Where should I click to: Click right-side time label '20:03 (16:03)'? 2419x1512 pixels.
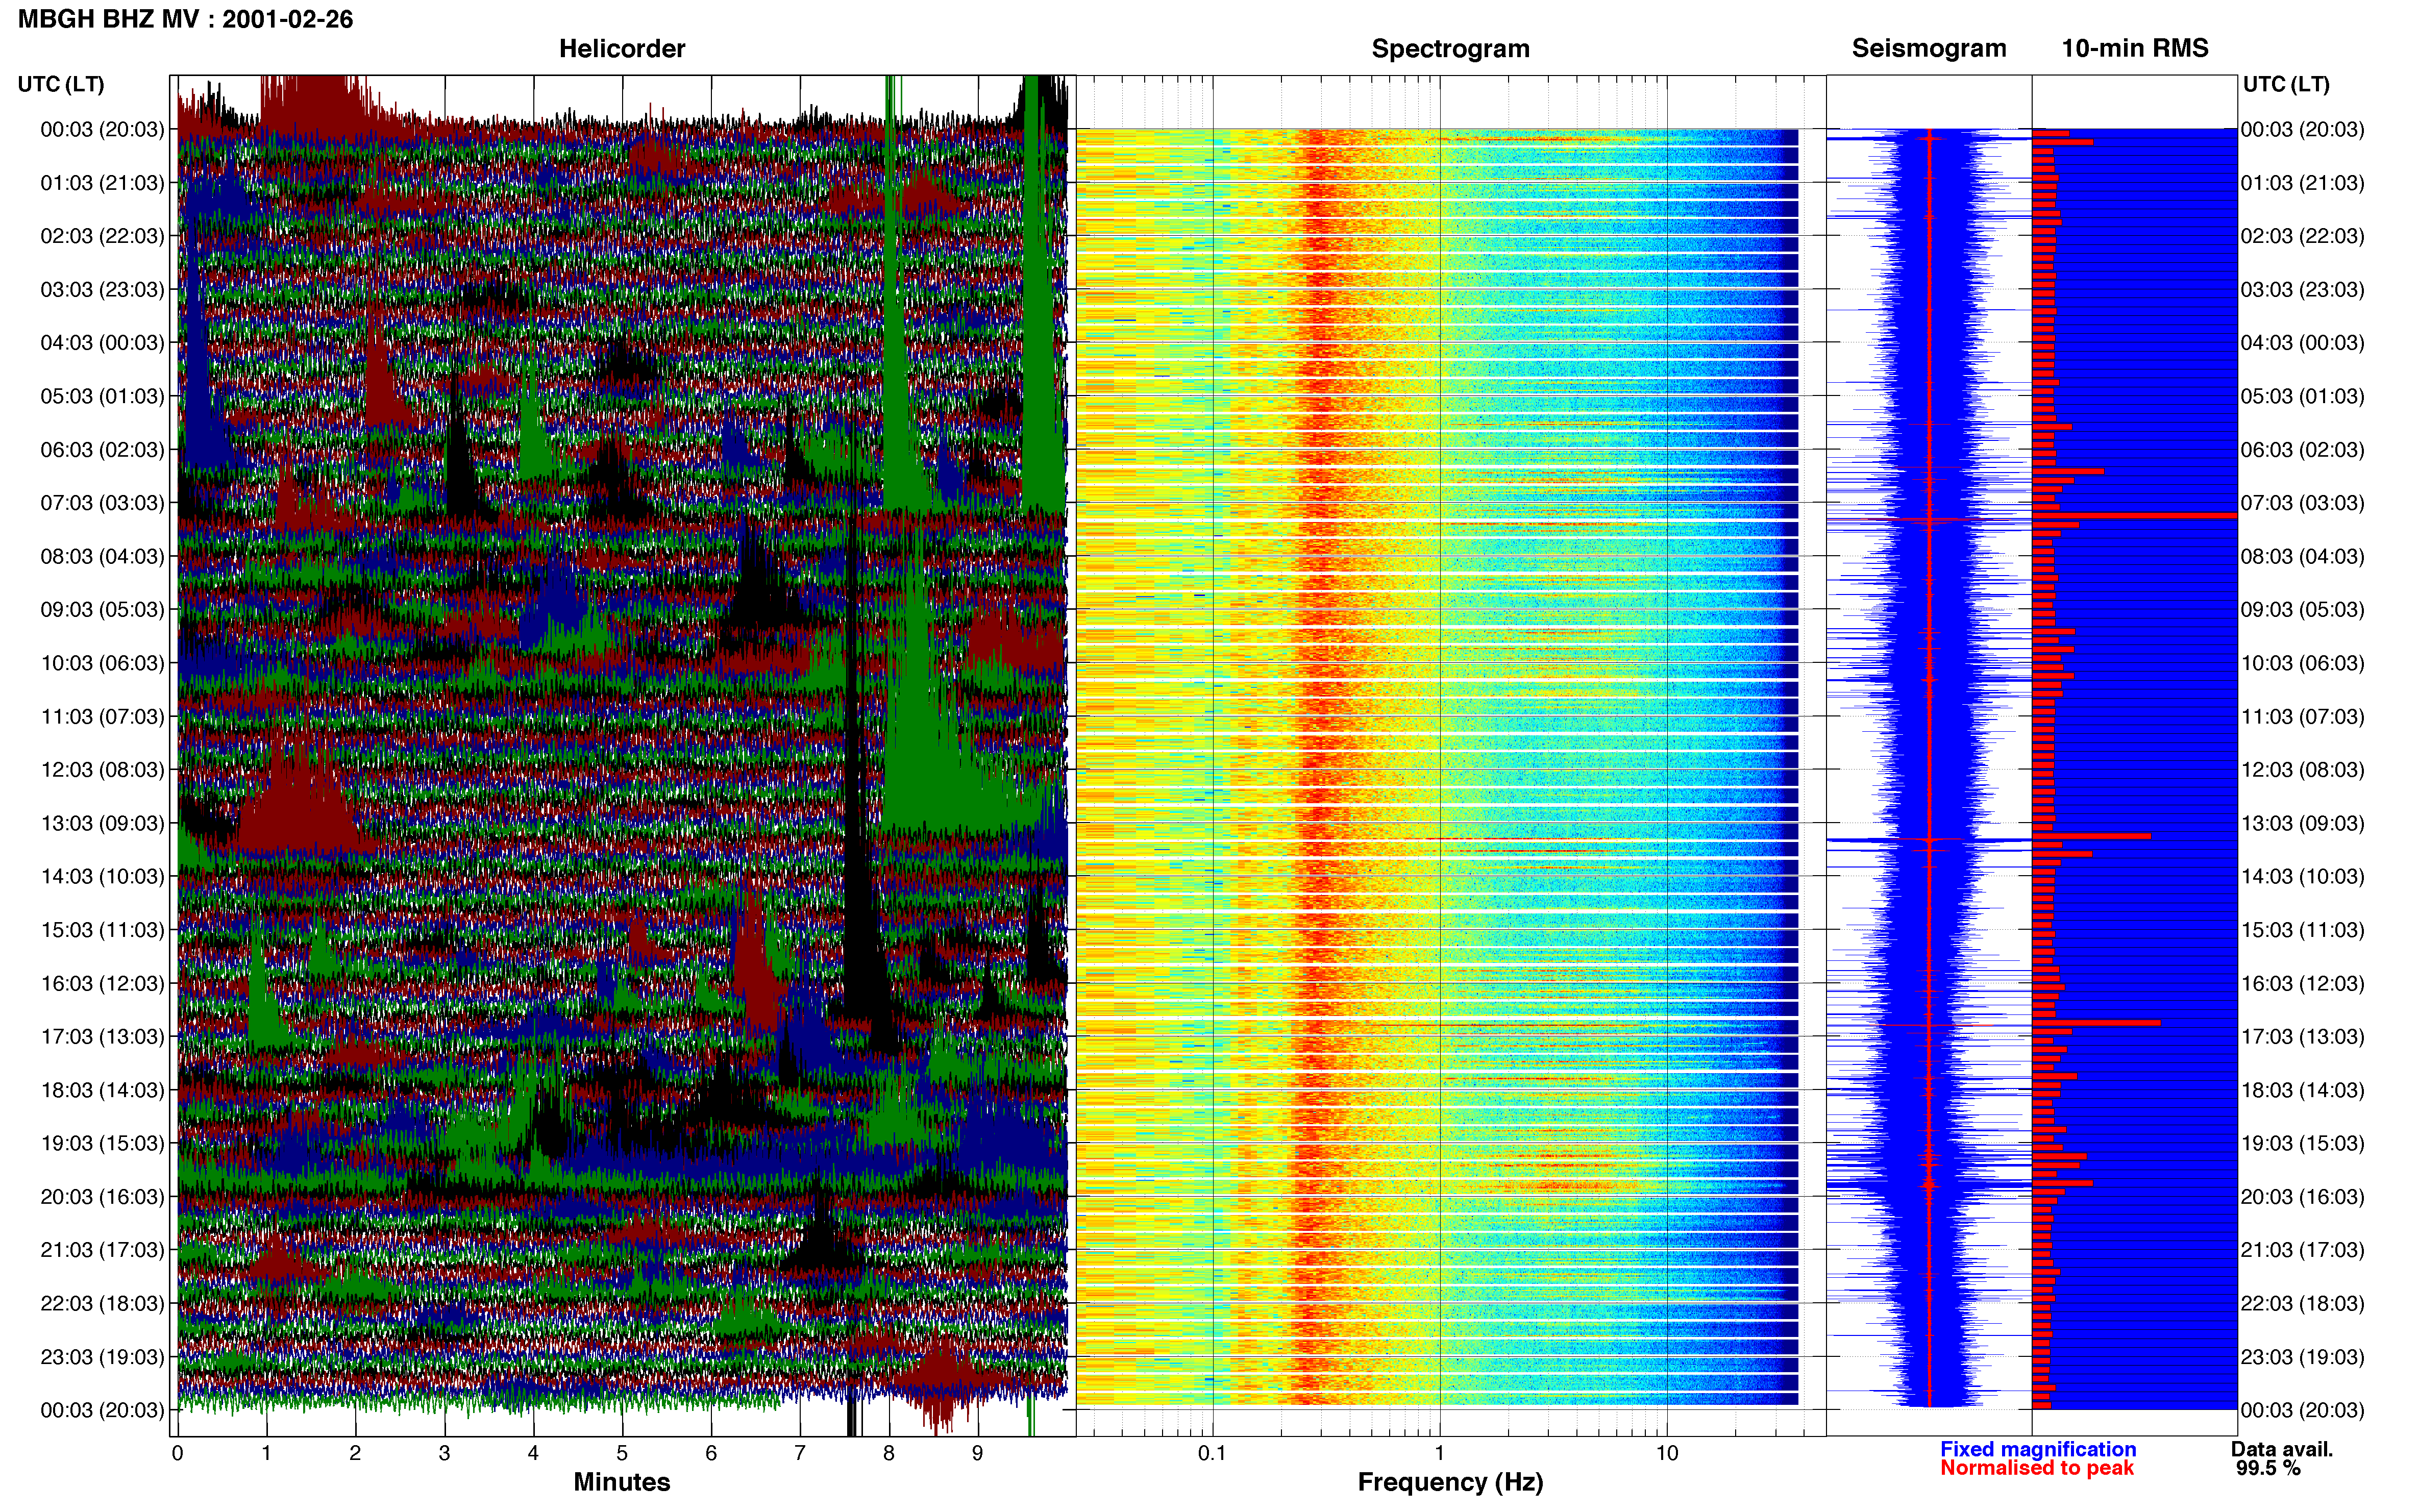(x=2302, y=1196)
